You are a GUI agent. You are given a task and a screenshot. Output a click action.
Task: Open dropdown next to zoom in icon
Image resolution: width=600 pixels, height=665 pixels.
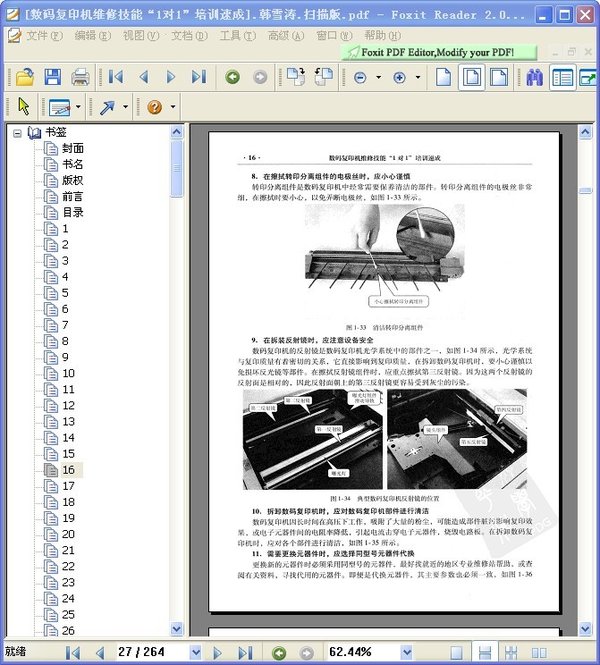point(418,77)
